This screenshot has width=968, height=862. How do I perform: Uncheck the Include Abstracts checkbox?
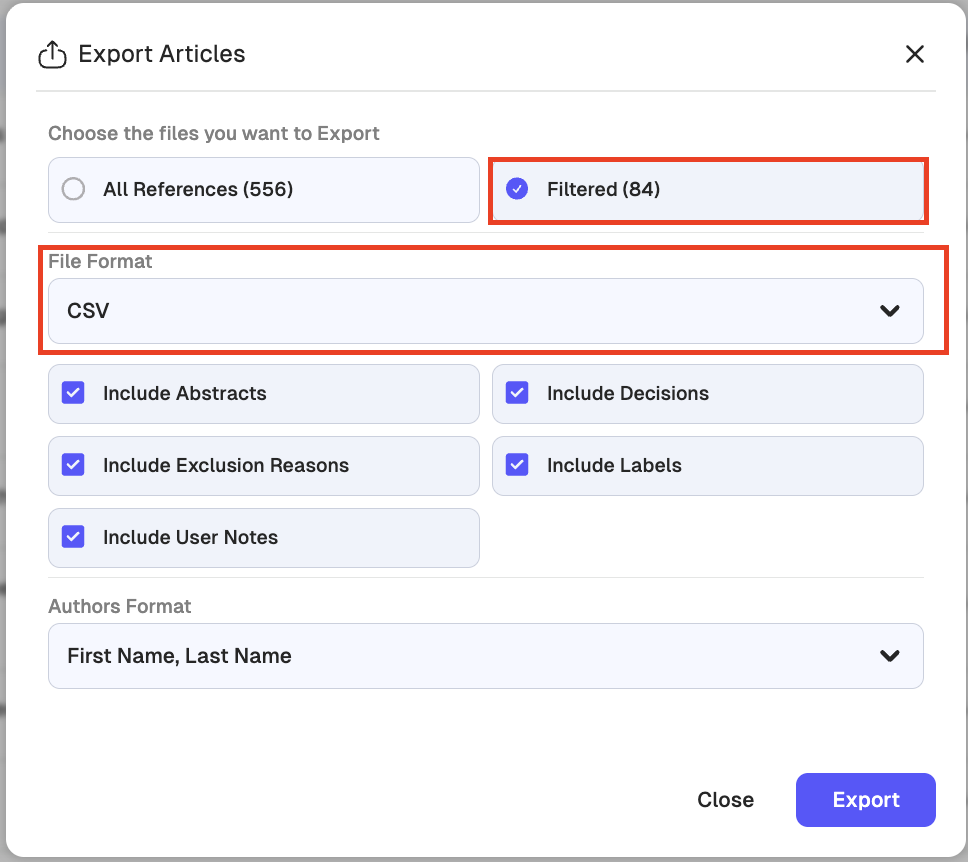(x=73, y=393)
